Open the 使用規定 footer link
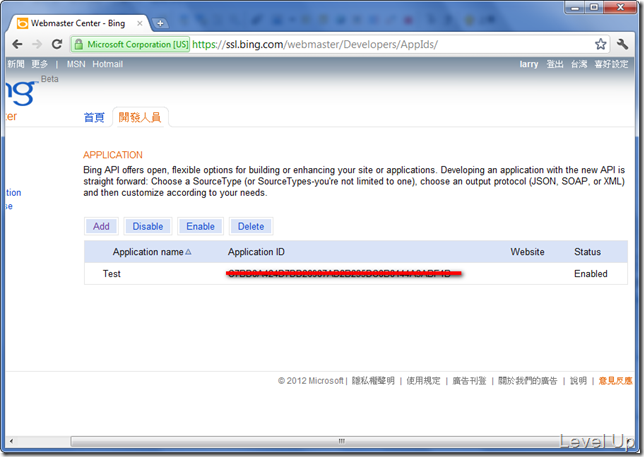Viewport: 644px width, 457px height. coord(423,381)
